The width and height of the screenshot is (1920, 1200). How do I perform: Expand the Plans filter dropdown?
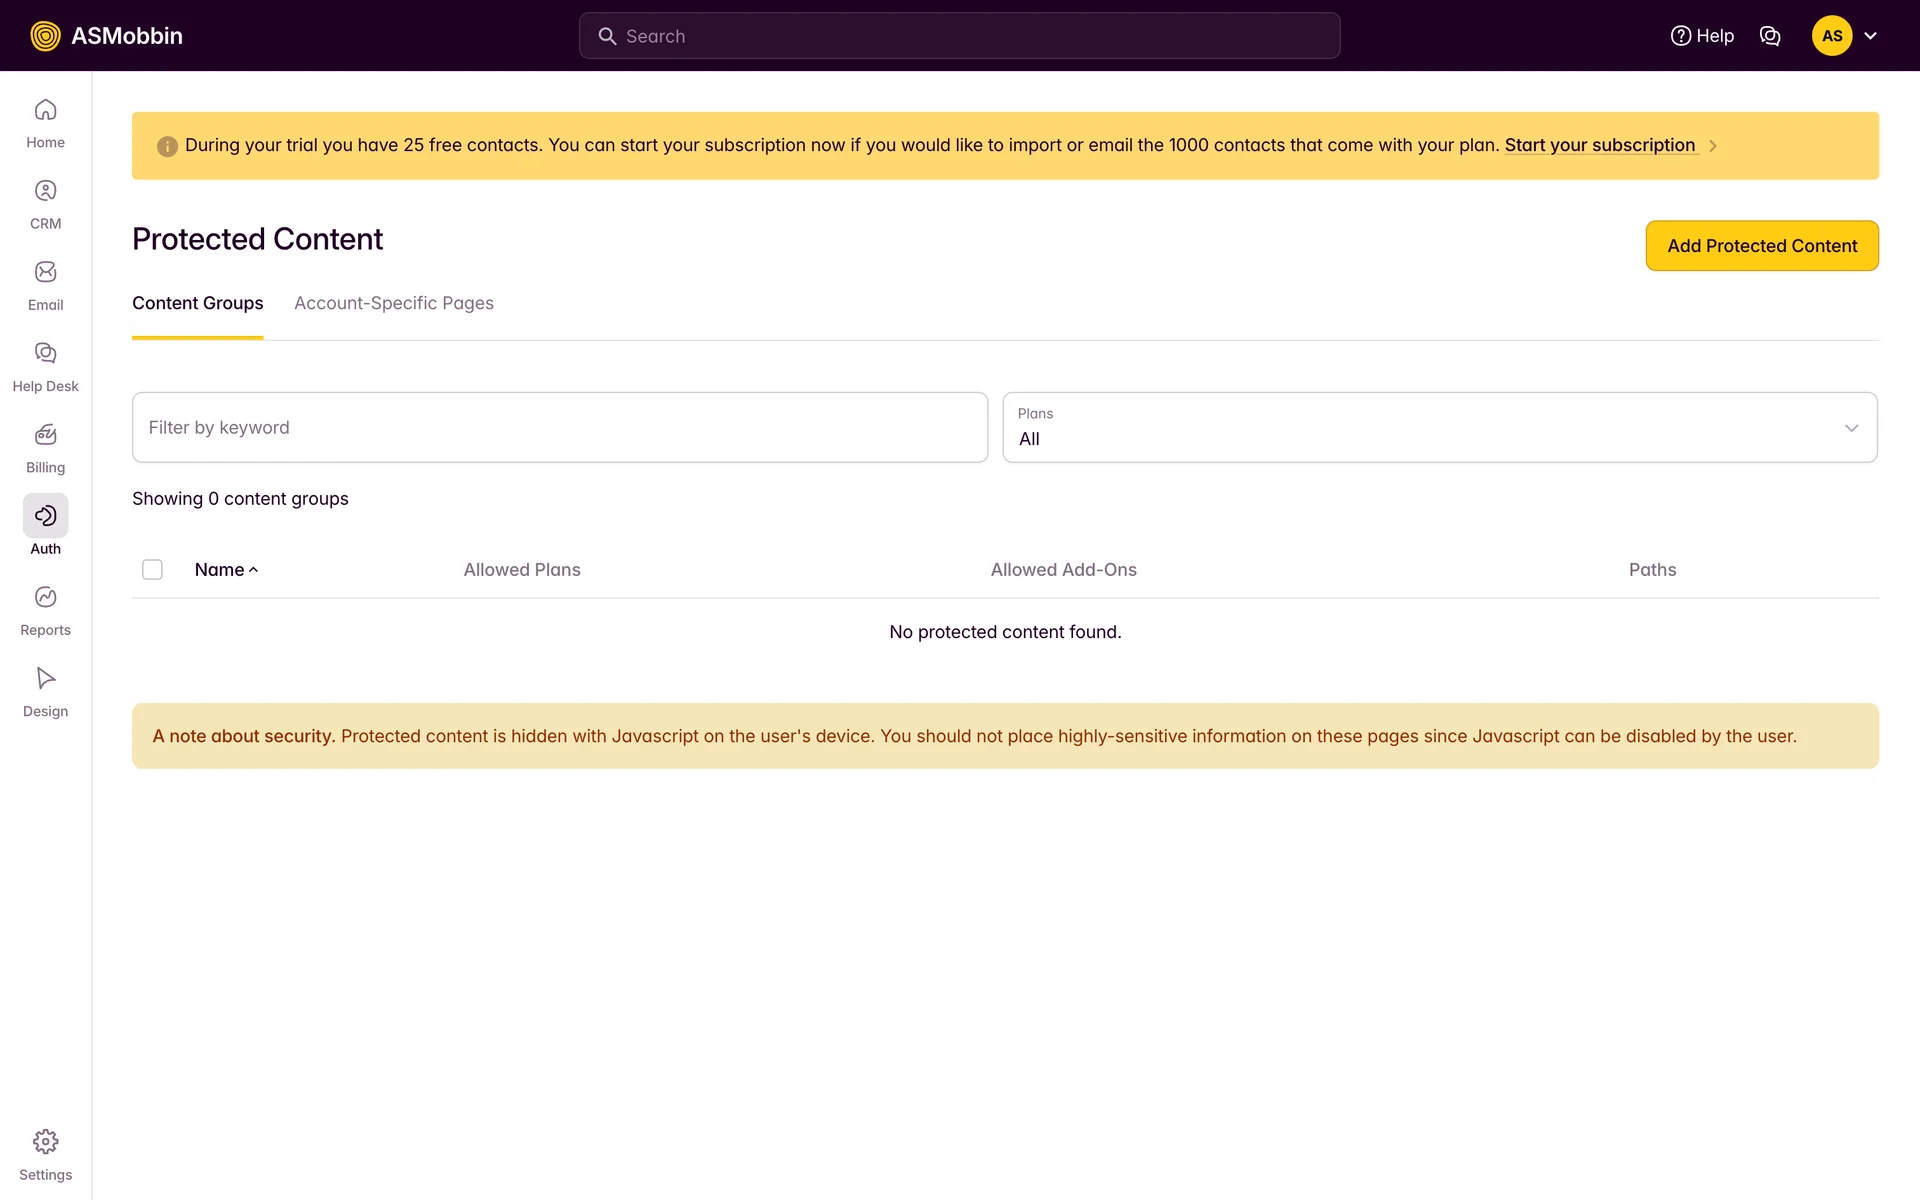(x=1439, y=427)
